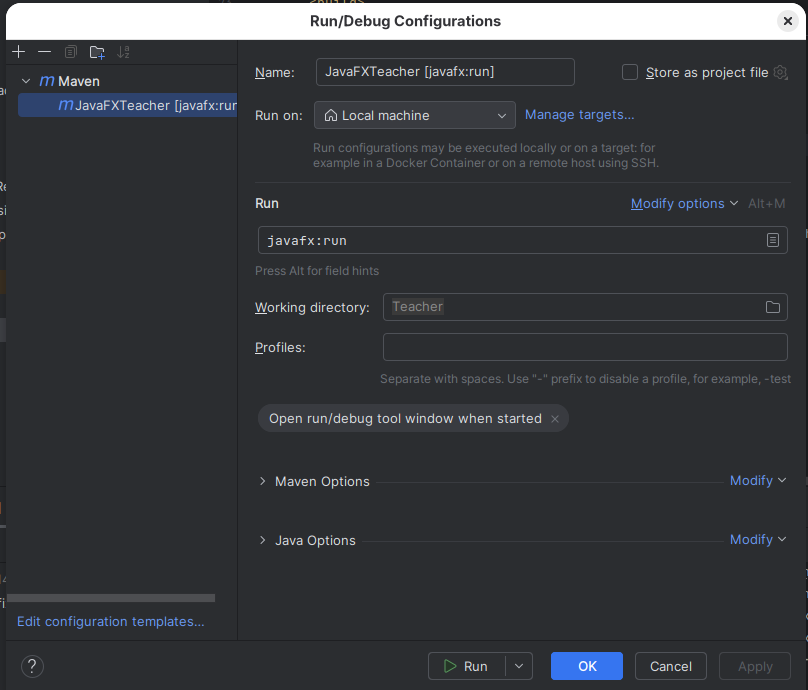Open the Run on Local machine dropdown

(415, 116)
